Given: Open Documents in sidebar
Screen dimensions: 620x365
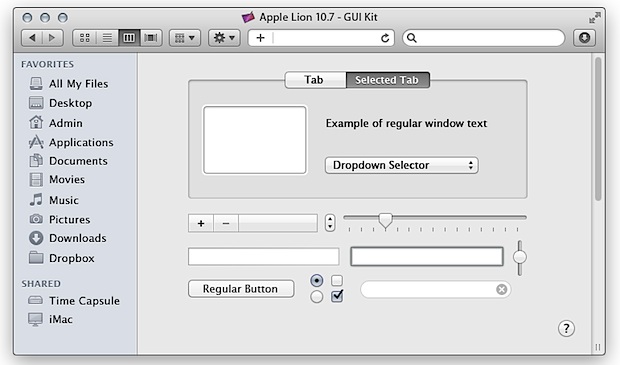Looking at the screenshot, I should 68,161.
